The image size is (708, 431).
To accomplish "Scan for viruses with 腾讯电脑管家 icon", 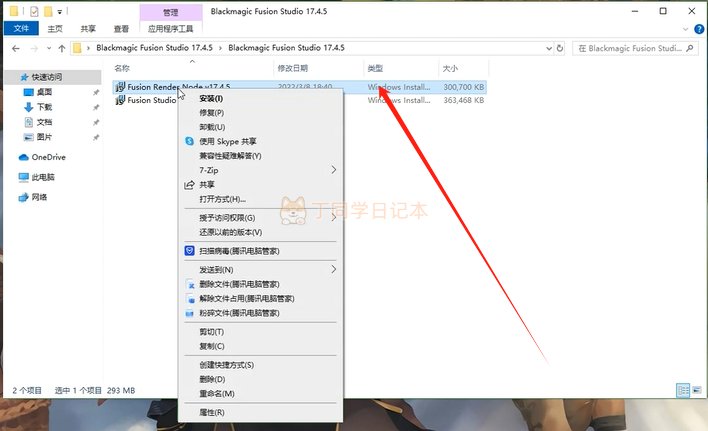I will click(190, 251).
